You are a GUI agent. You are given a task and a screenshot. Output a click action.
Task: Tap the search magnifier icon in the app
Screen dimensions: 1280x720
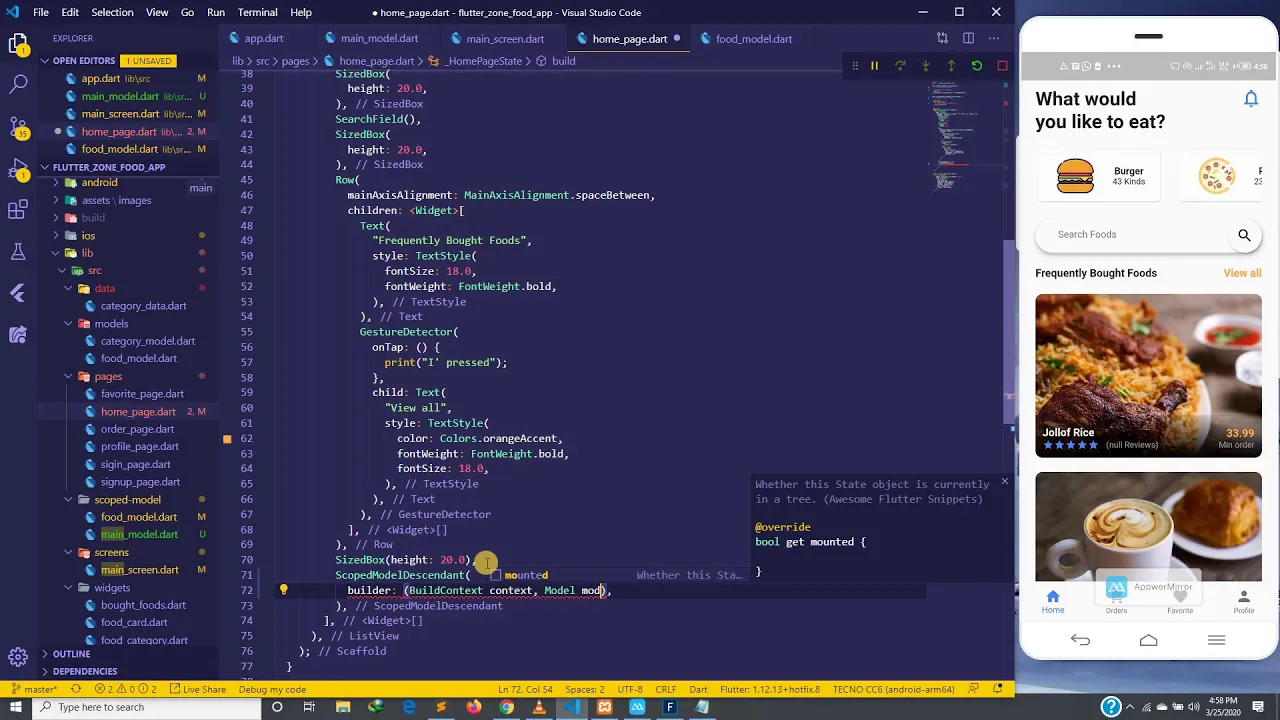pos(1244,235)
